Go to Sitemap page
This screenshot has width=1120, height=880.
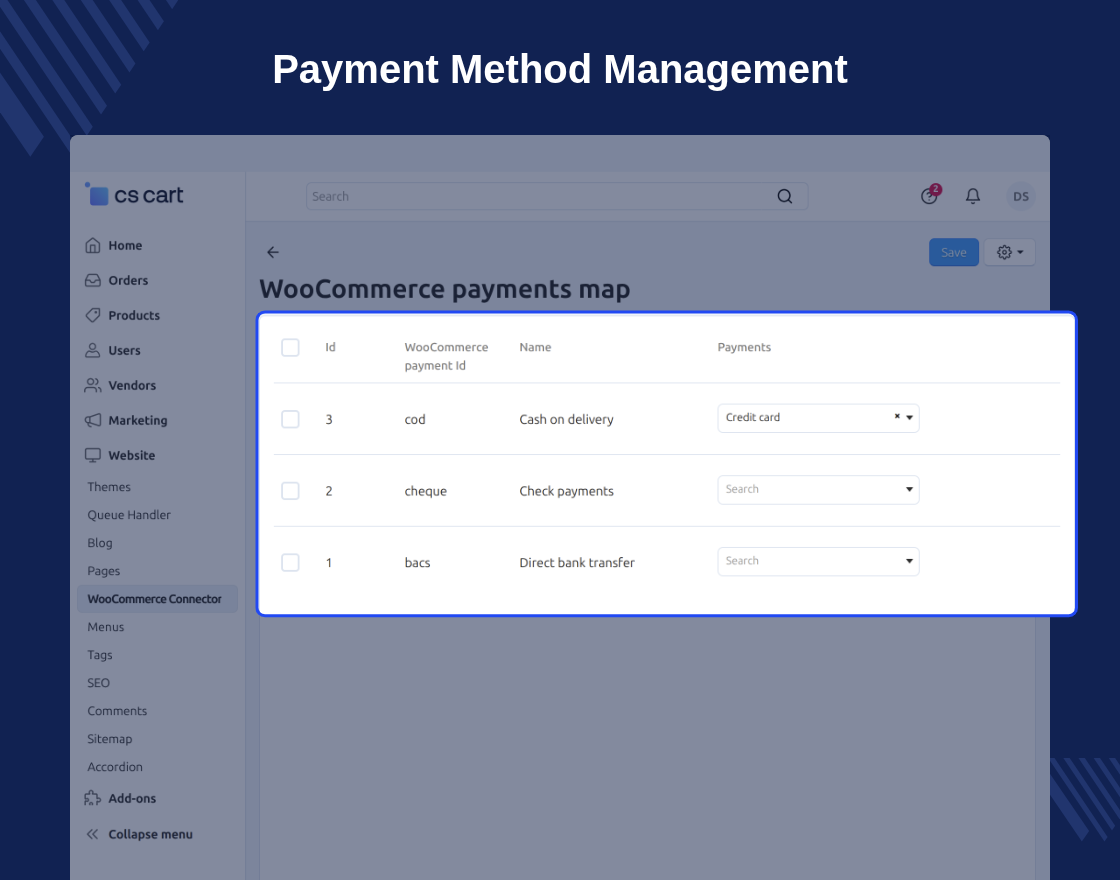(x=109, y=739)
